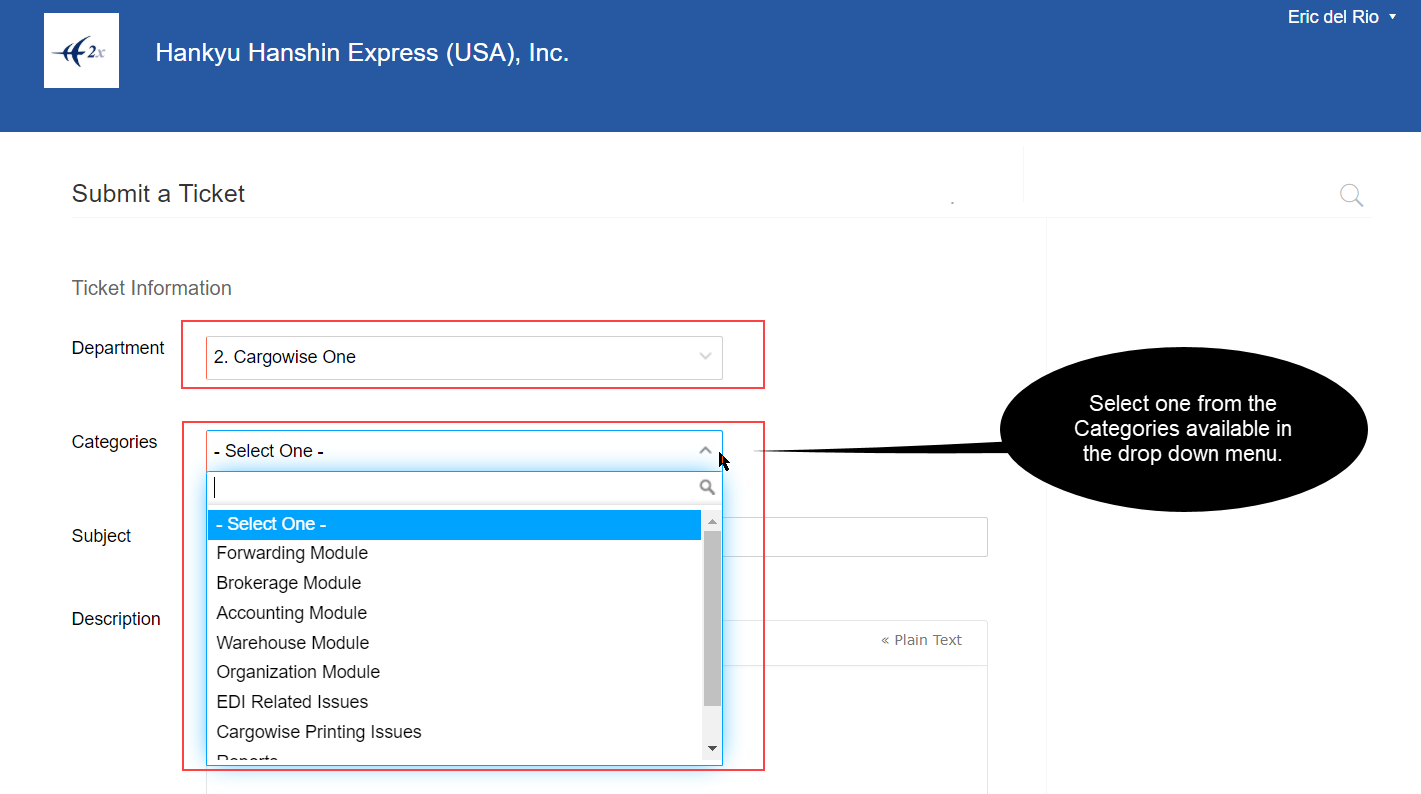Click the Submit a Ticket heading
The image size is (1421, 794).
pyautogui.click(x=158, y=194)
